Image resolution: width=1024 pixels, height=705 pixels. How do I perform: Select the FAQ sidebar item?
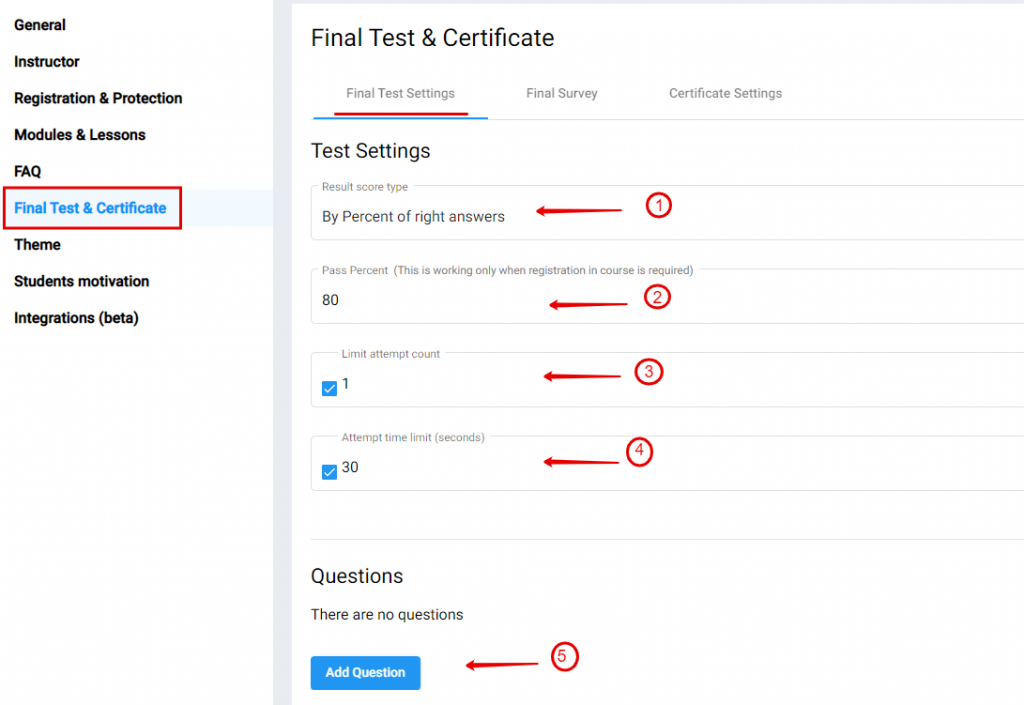pyautogui.click(x=27, y=171)
